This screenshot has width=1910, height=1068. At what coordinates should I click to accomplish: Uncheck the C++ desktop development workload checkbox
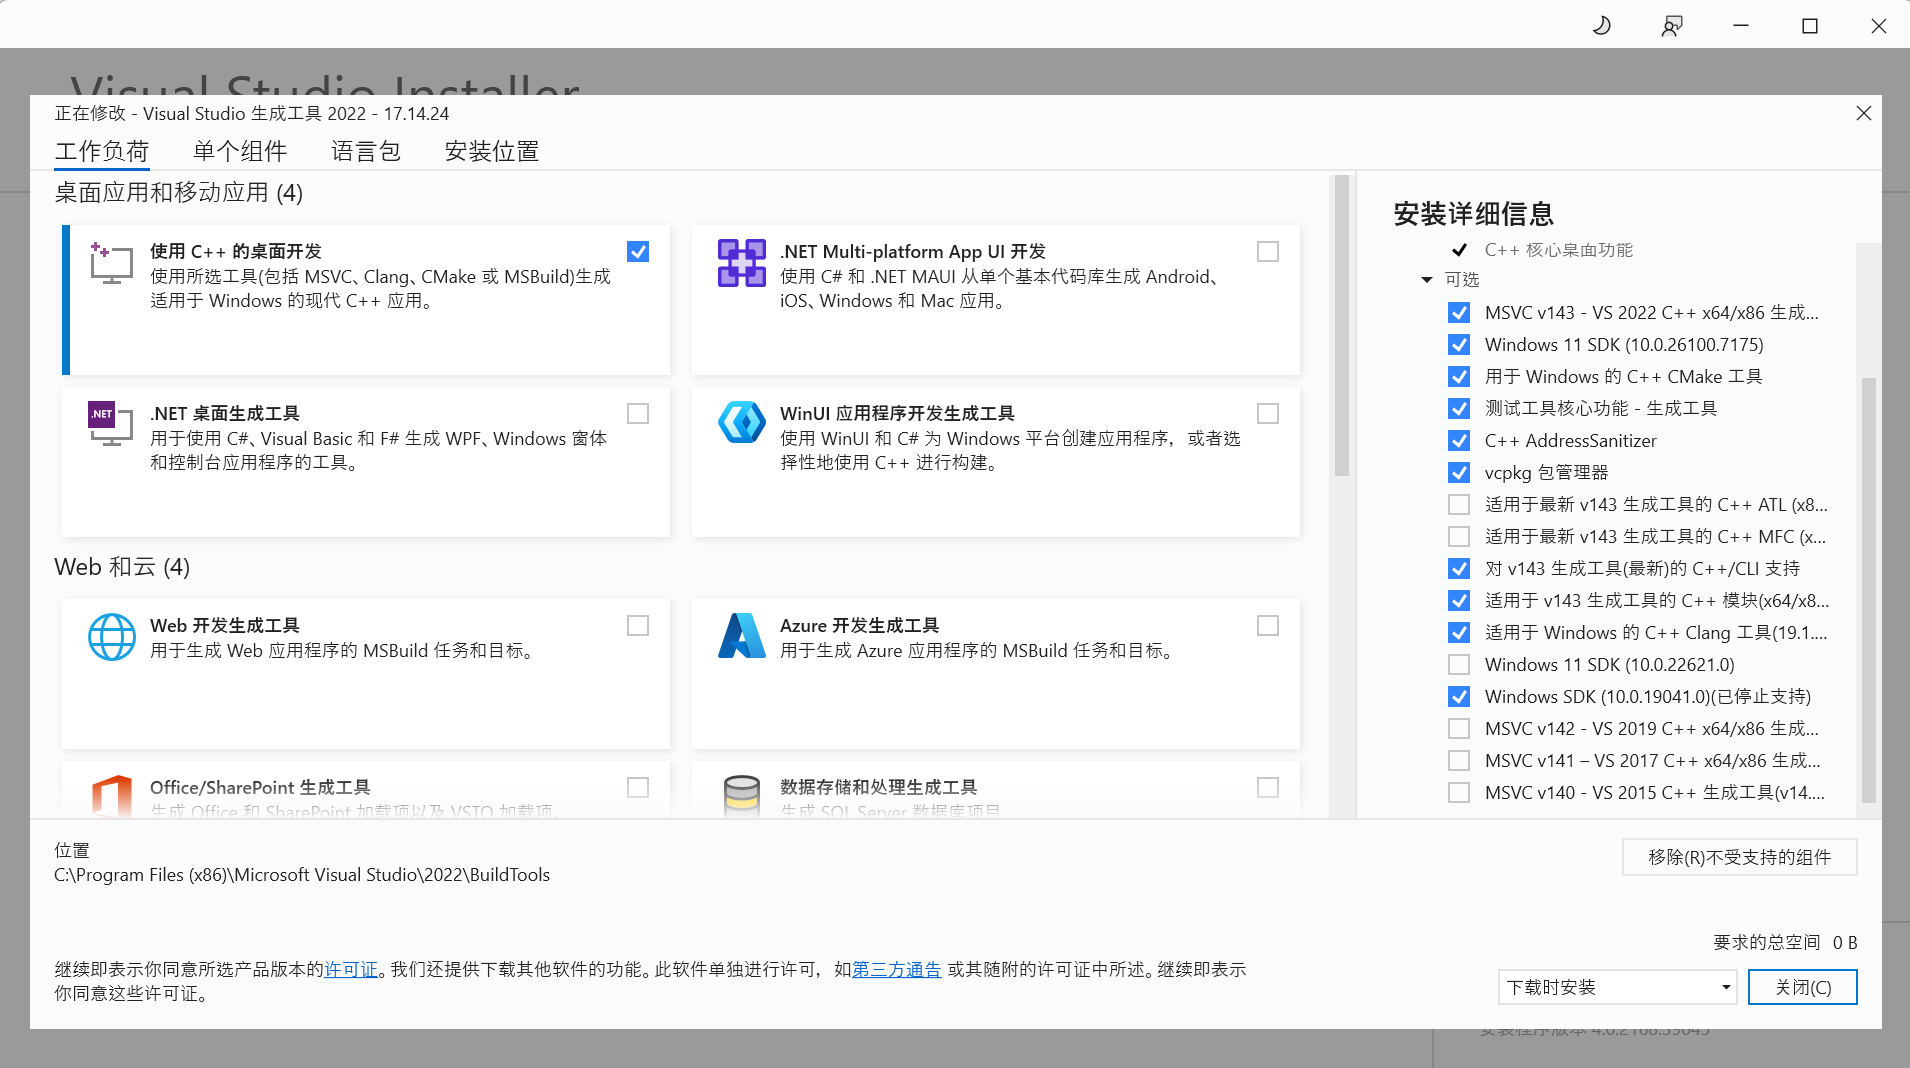pyautogui.click(x=638, y=252)
